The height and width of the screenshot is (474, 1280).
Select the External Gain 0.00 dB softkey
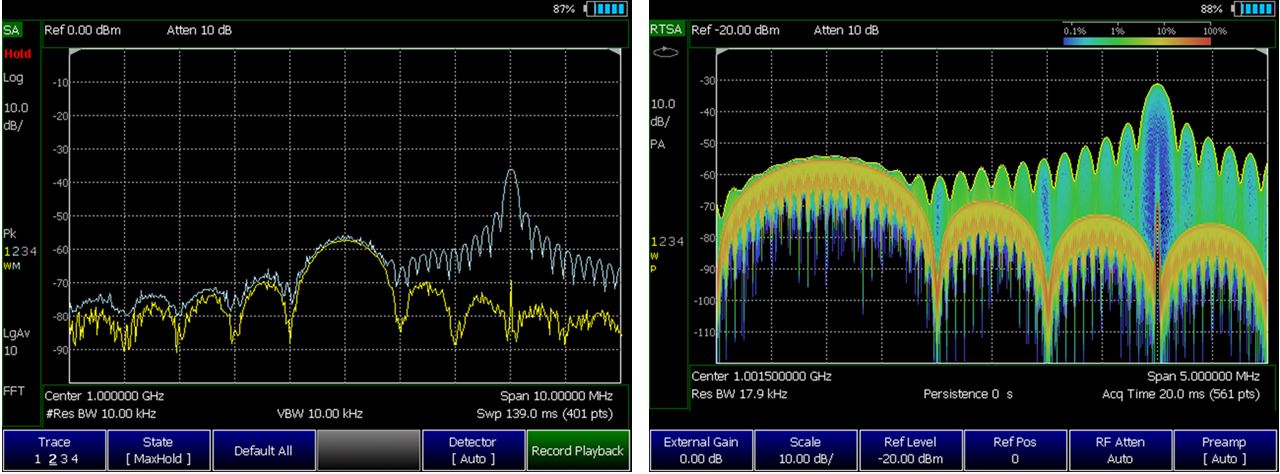[x=702, y=450]
